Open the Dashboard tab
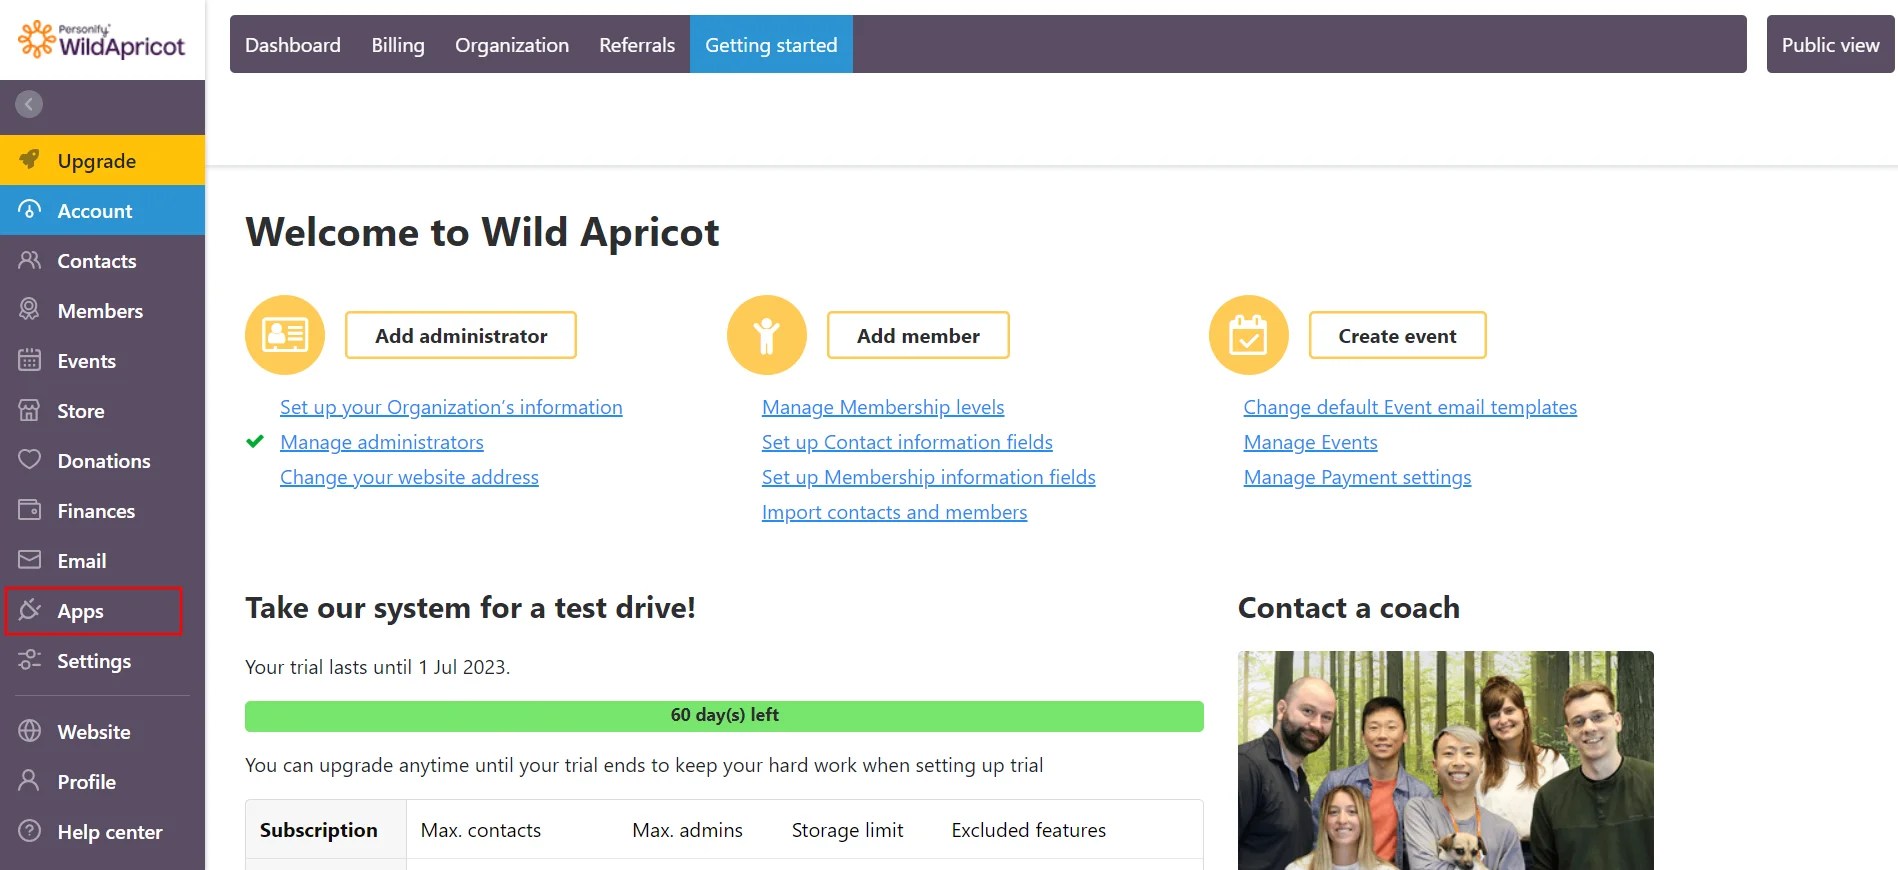The height and width of the screenshot is (870, 1898). [x=293, y=45]
